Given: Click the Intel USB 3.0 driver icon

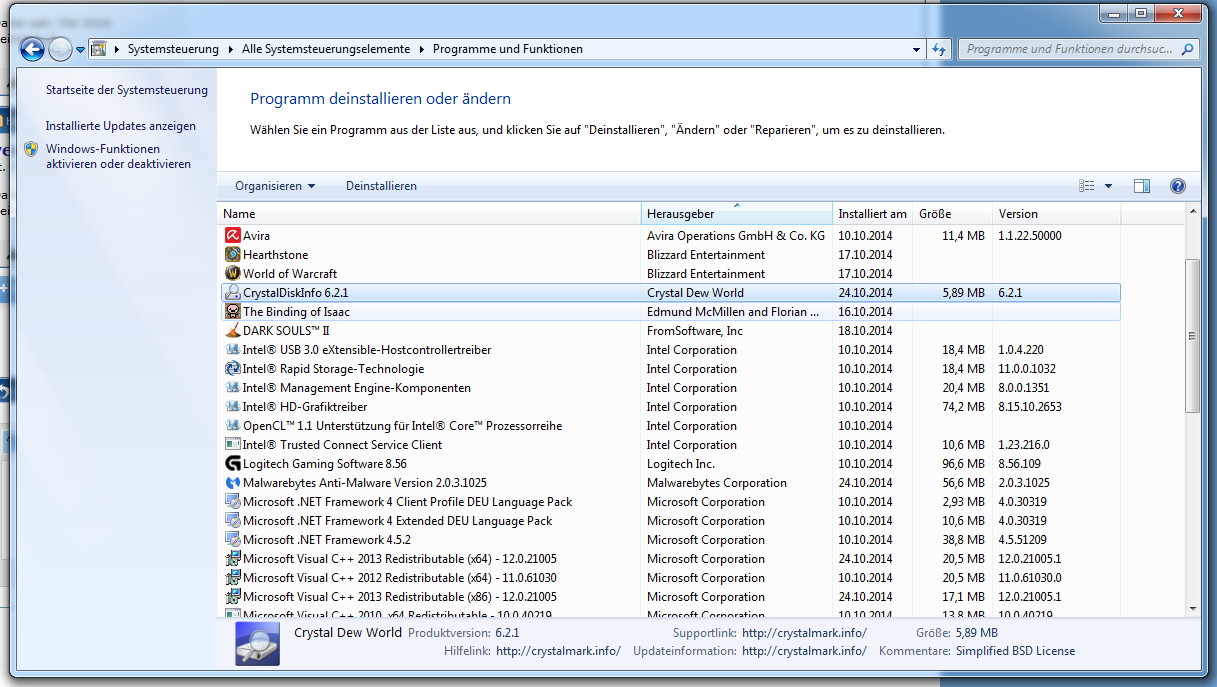Looking at the screenshot, I should click(x=232, y=350).
